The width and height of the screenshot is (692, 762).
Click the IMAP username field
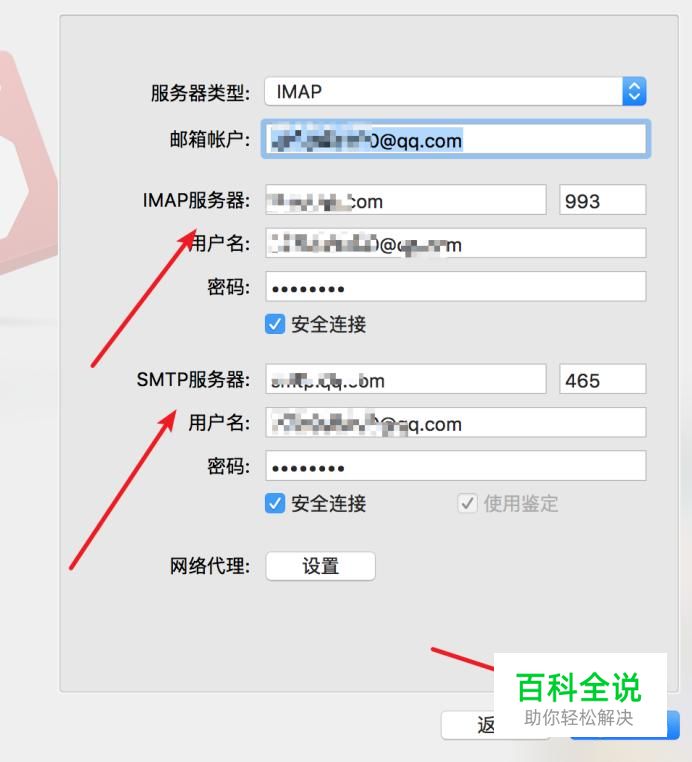coord(456,243)
